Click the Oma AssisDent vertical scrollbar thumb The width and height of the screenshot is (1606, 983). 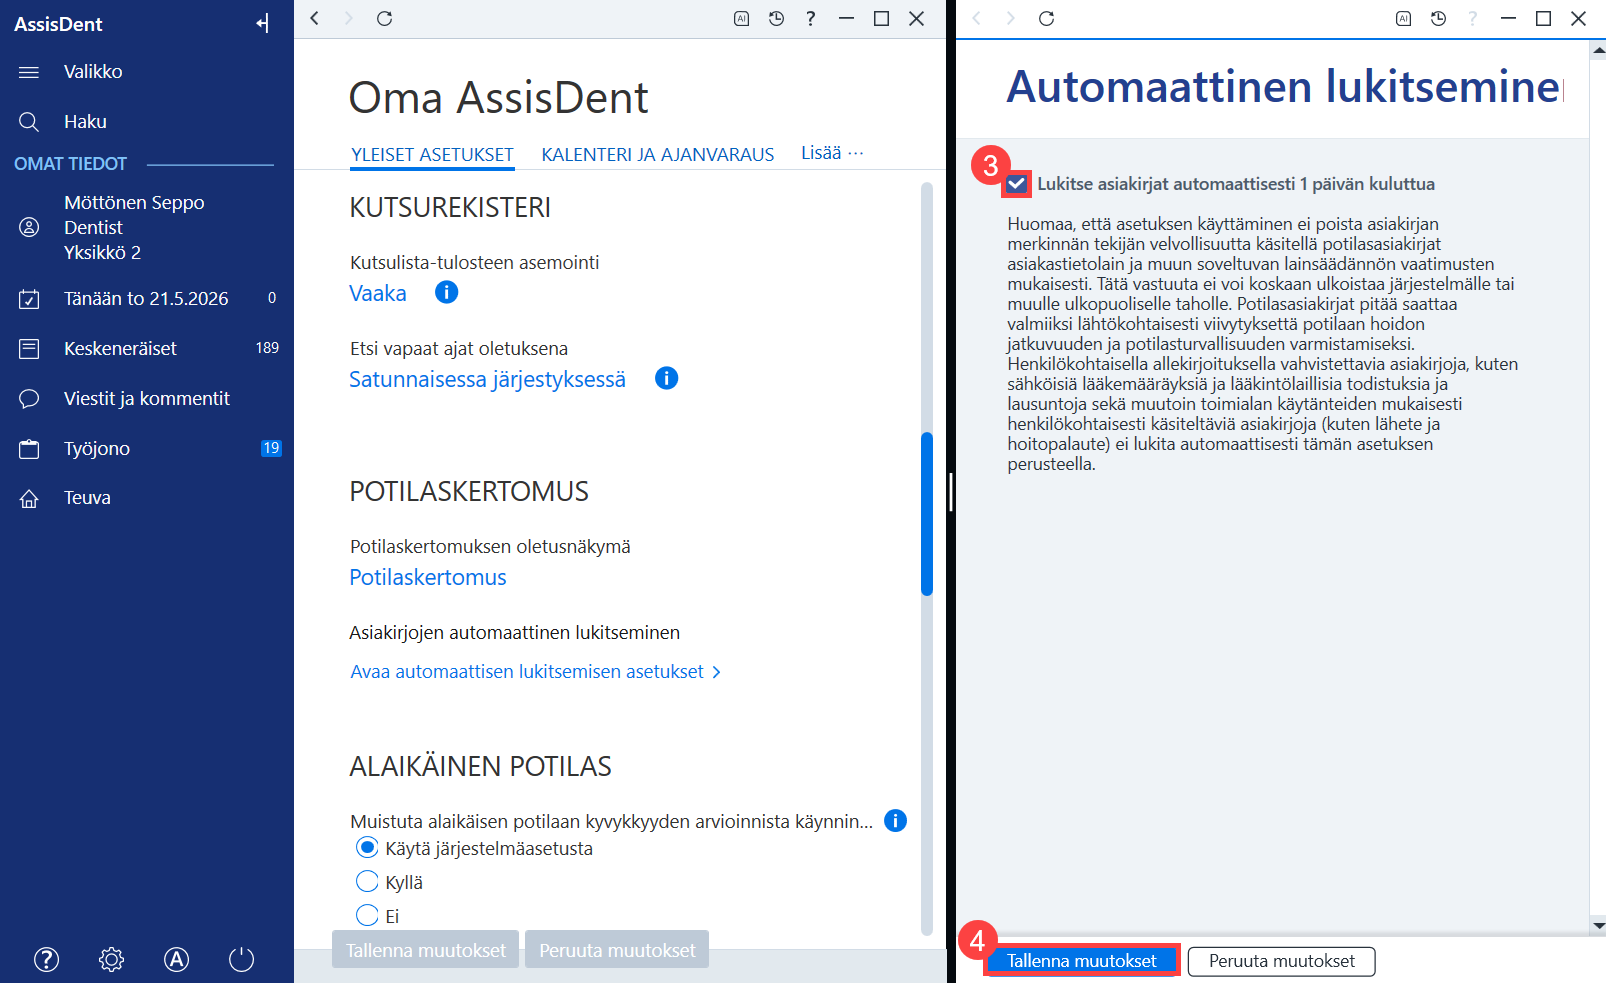[927, 514]
